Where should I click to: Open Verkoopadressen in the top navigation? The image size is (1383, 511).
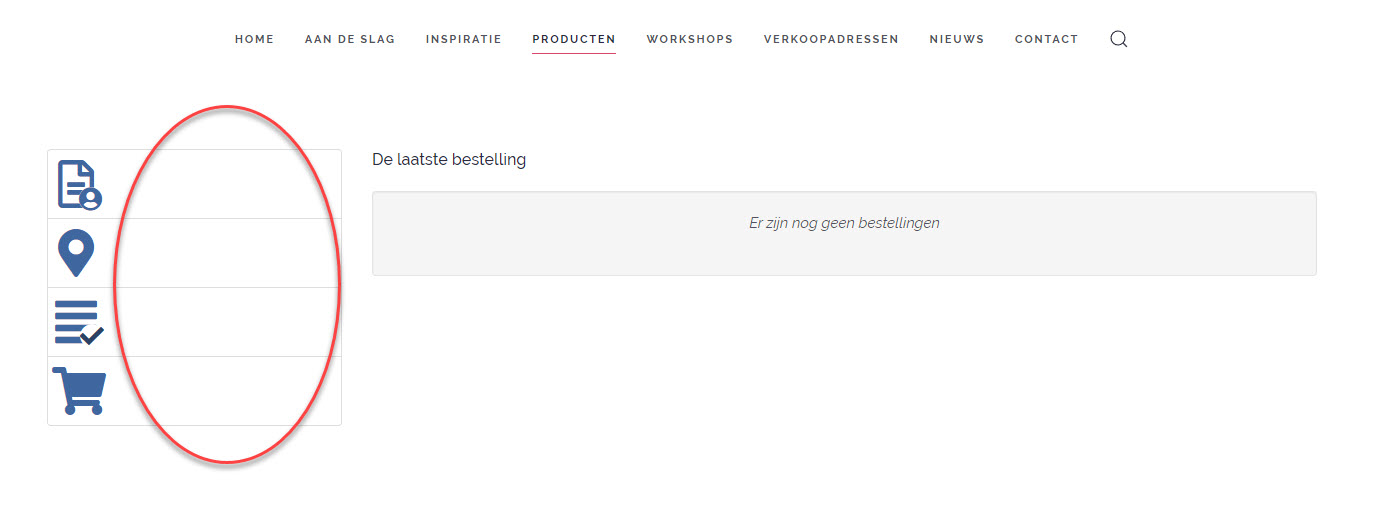click(x=831, y=39)
